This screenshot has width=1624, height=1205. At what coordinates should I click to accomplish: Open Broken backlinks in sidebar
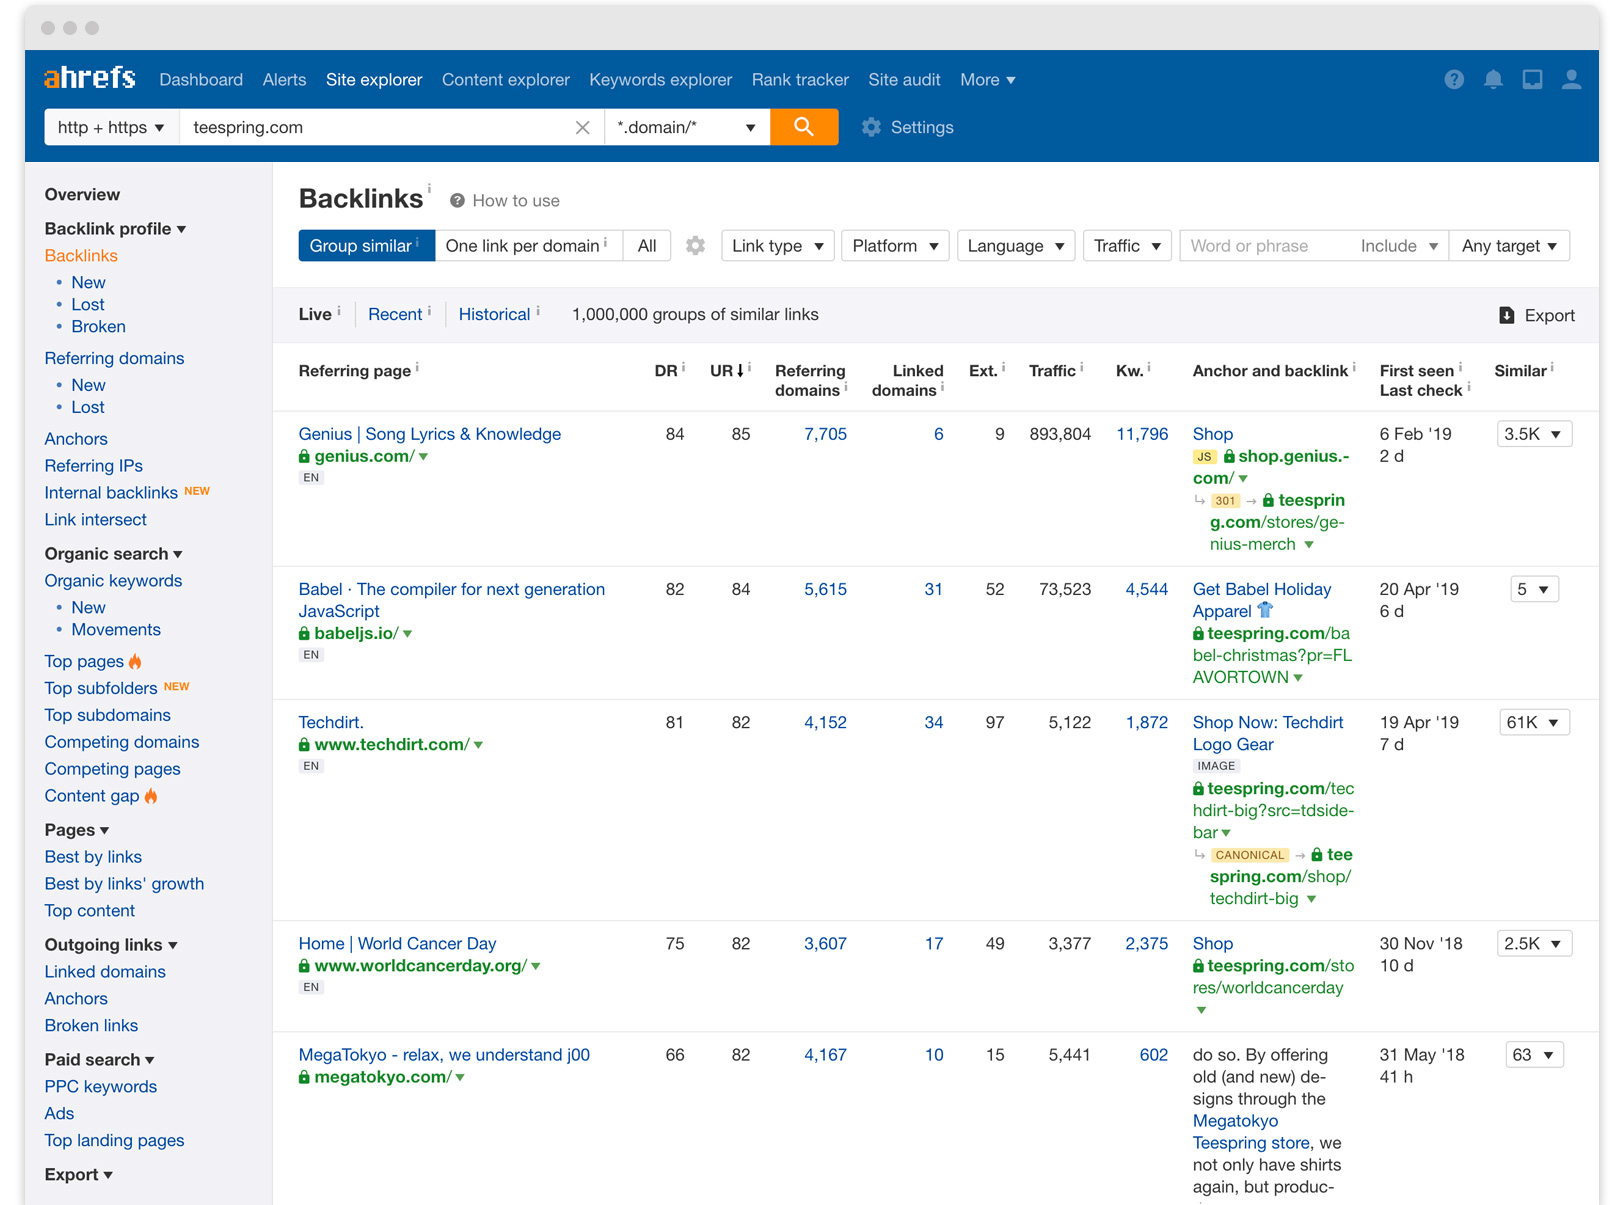tap(98, 327)
